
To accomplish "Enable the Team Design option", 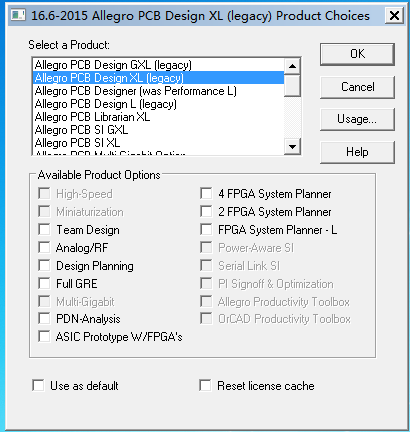I will (x=44, y=229).
